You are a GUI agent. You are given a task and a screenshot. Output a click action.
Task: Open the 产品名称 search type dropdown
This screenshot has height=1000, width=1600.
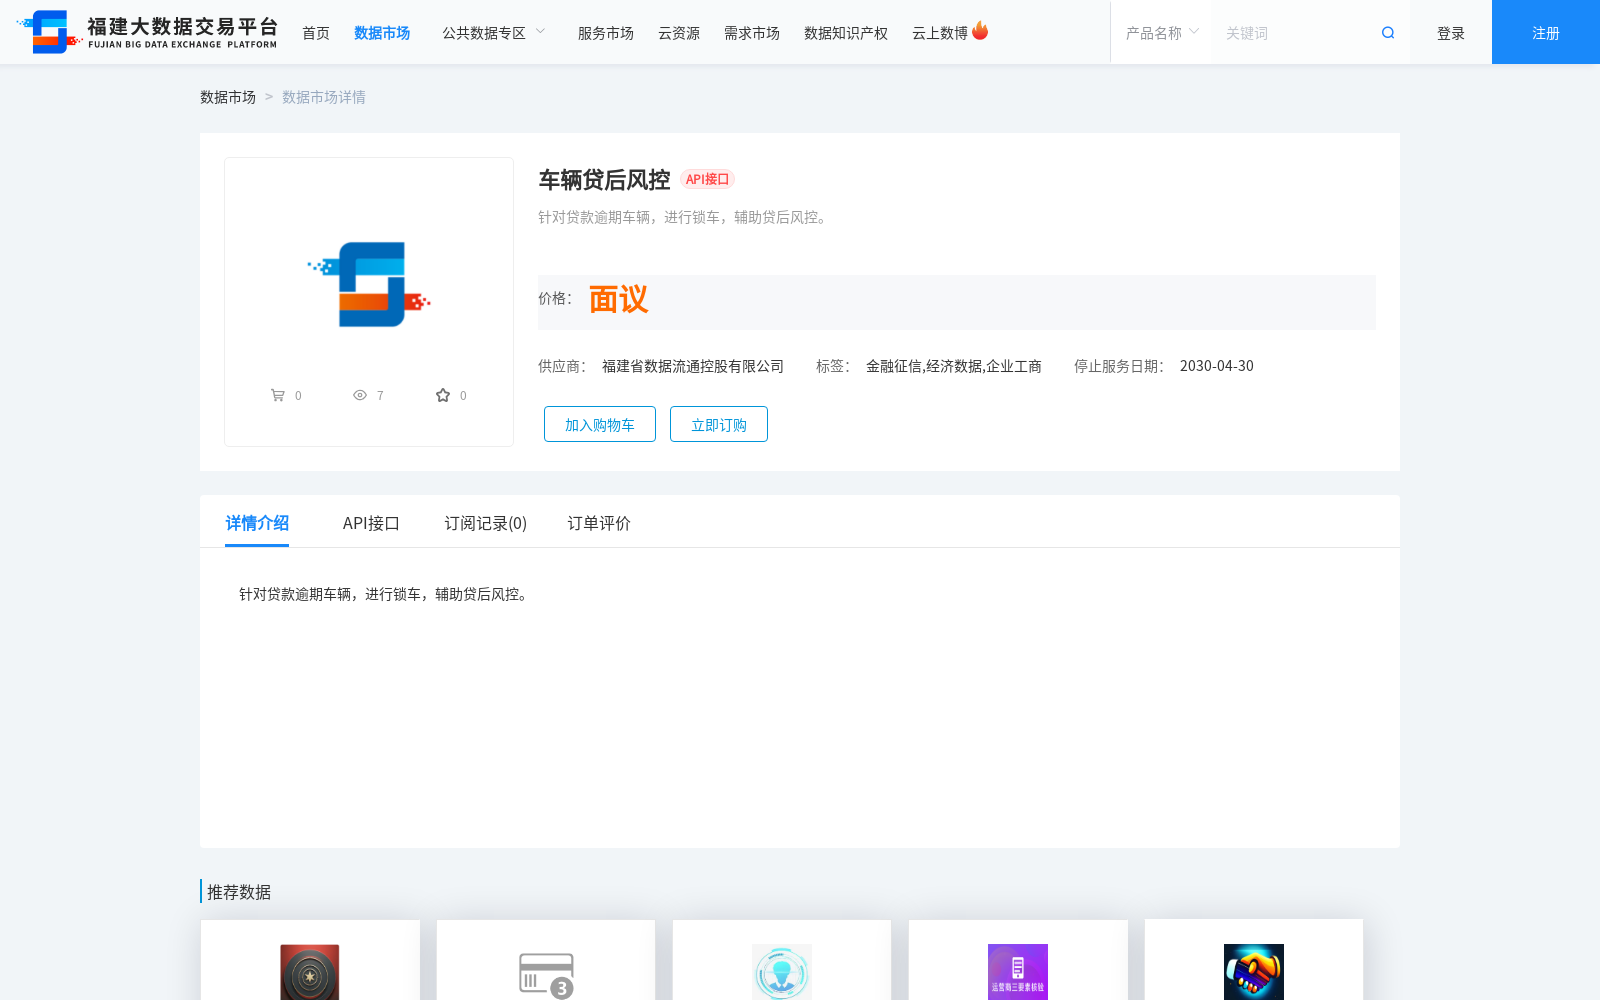pyautogui.click(x=1162, y=33)
